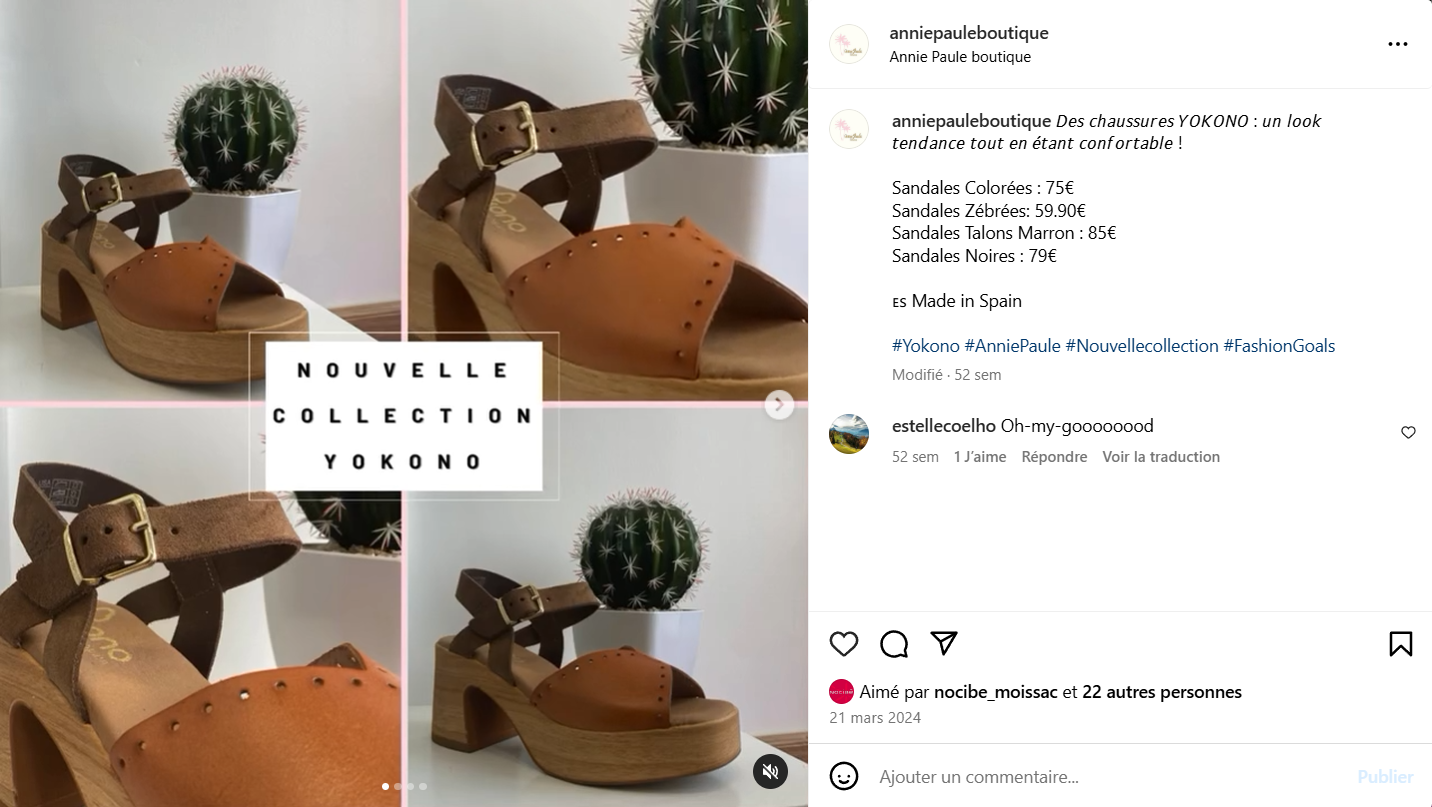Image resolution: width=1432 pixels, height=807 pixels.
Task: Like estellecoelho's comment with the small heart
Action: click(1408, 433)
